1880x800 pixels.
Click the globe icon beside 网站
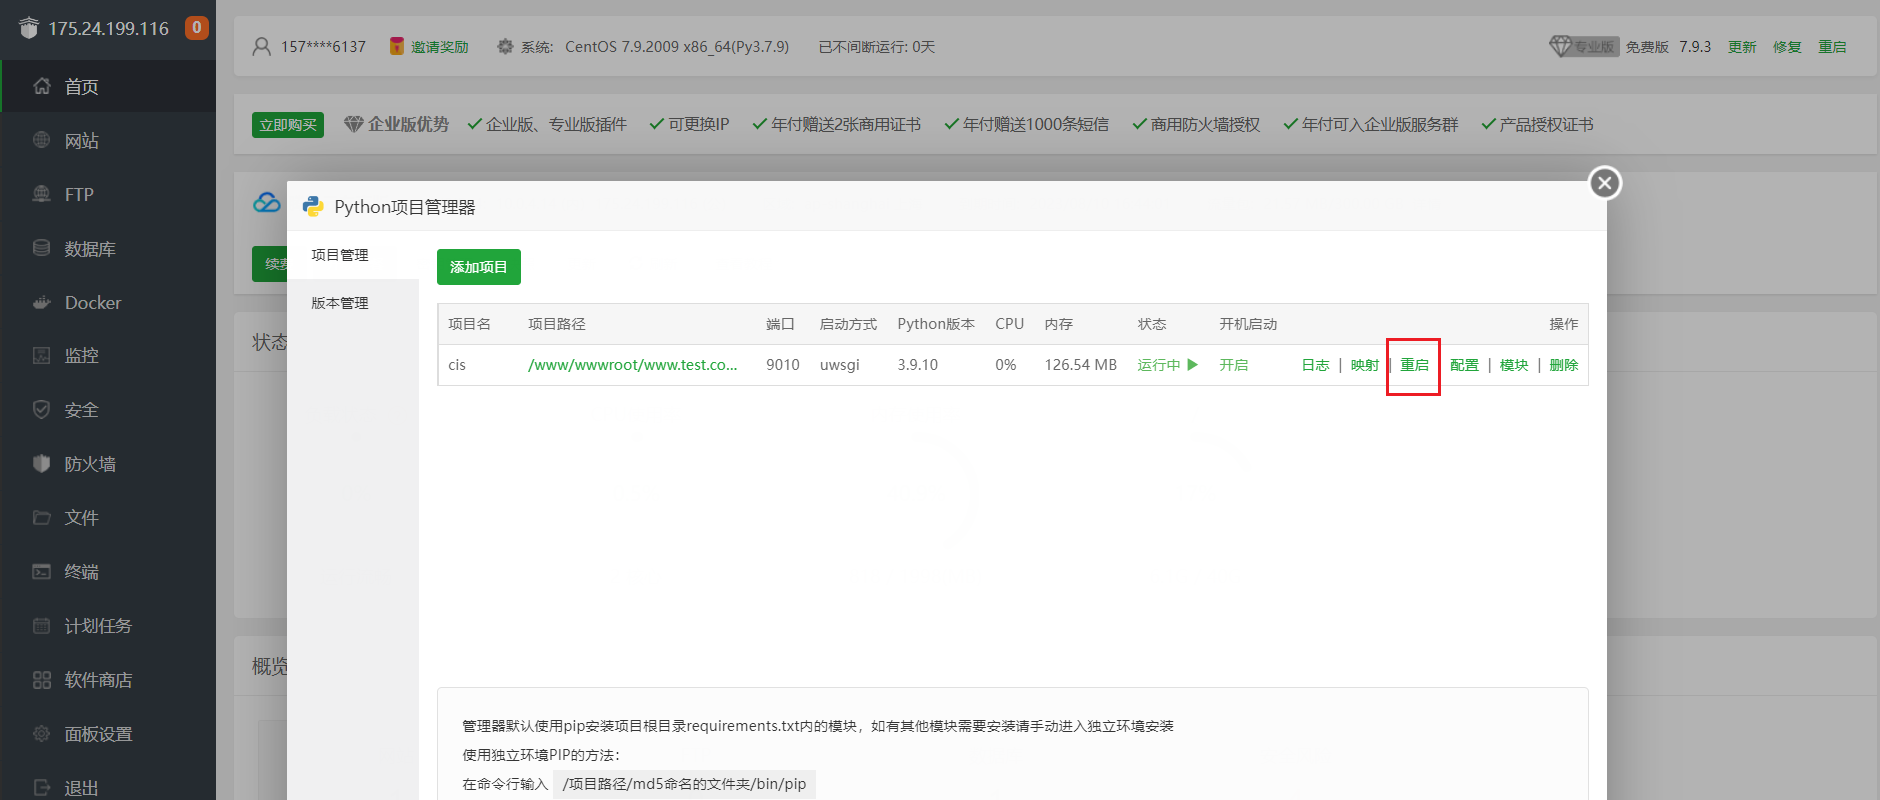tap(42, 140)
